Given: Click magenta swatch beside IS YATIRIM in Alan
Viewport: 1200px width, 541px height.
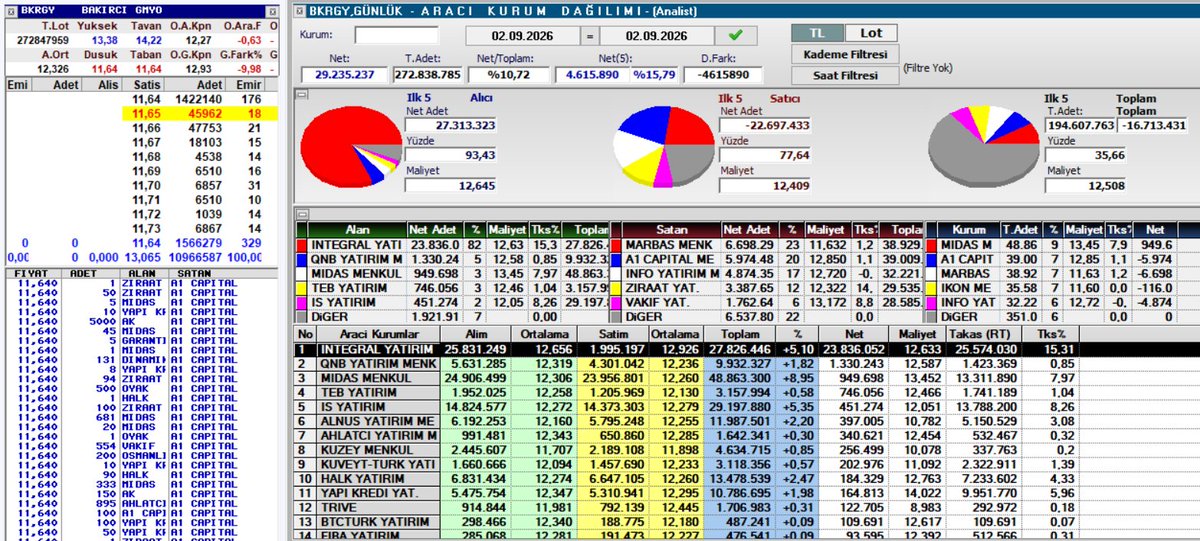Looking at the screenshot, I should [303, 303].
